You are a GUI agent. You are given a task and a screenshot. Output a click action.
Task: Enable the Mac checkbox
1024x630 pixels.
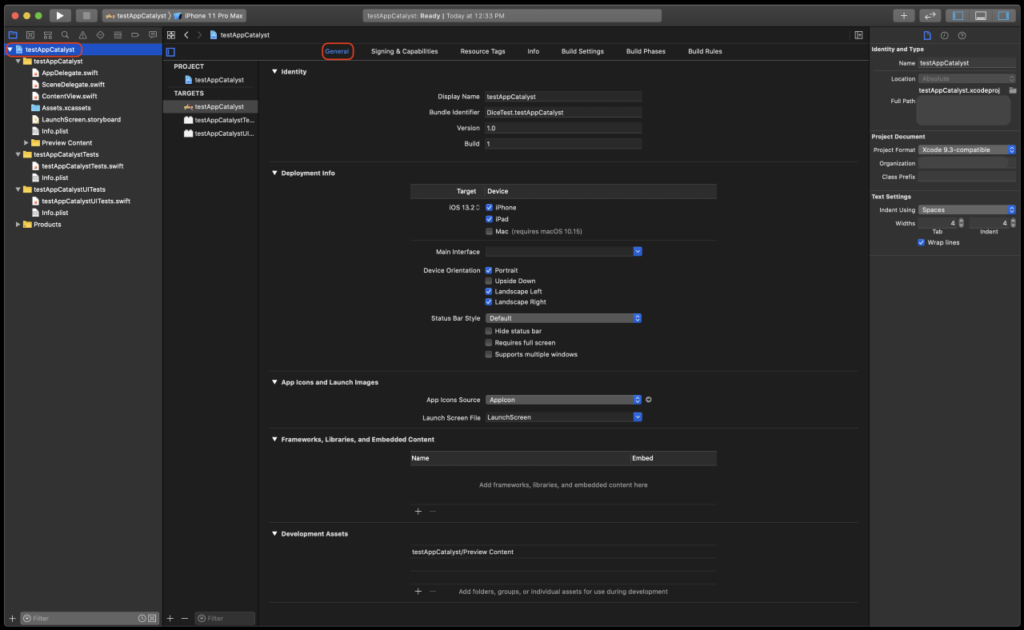point(489,231)
